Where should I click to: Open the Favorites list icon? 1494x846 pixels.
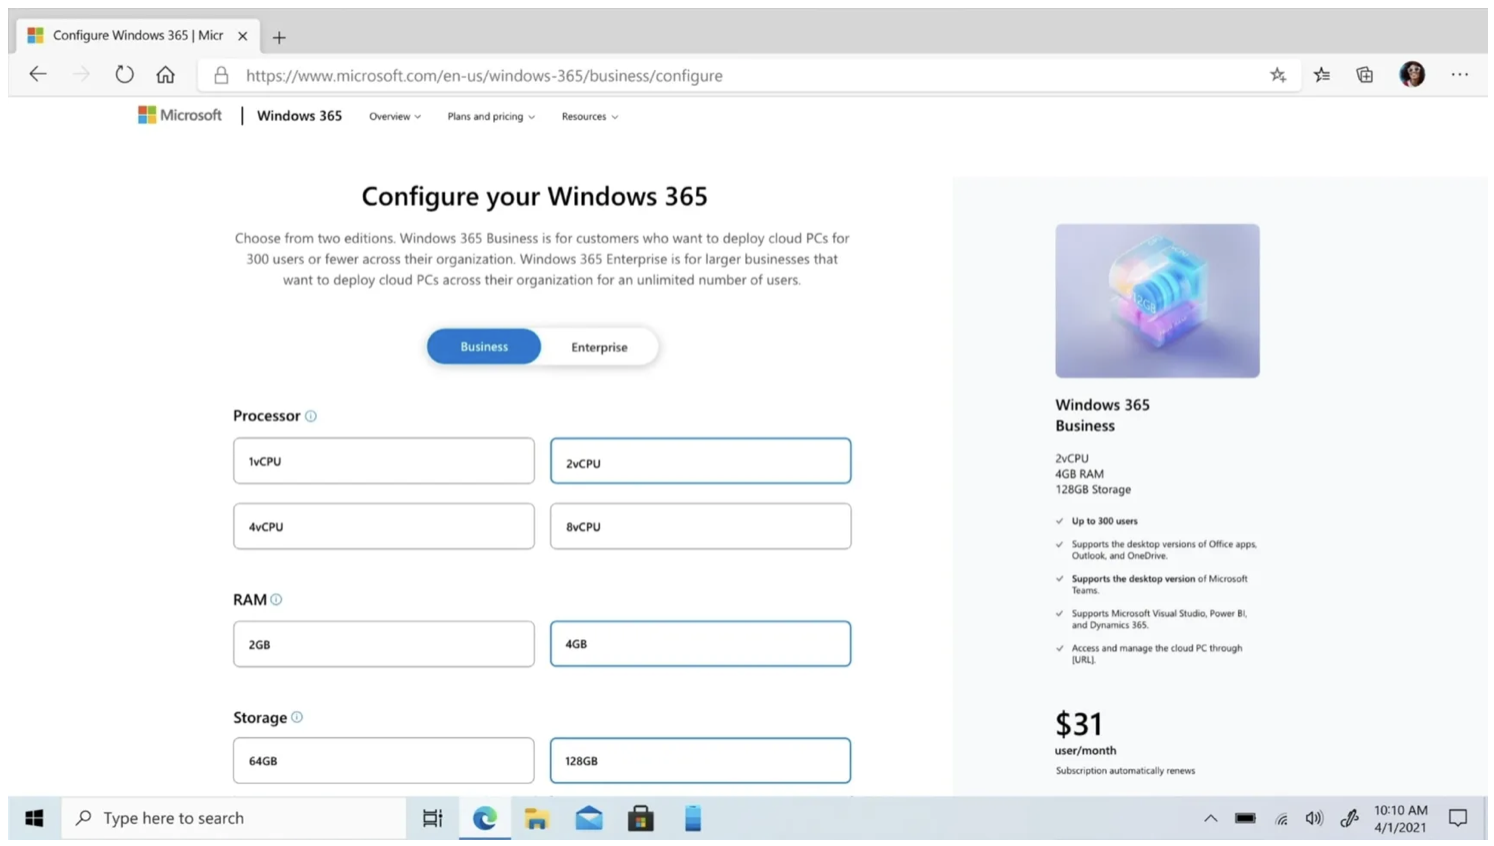click(1322, 75)
